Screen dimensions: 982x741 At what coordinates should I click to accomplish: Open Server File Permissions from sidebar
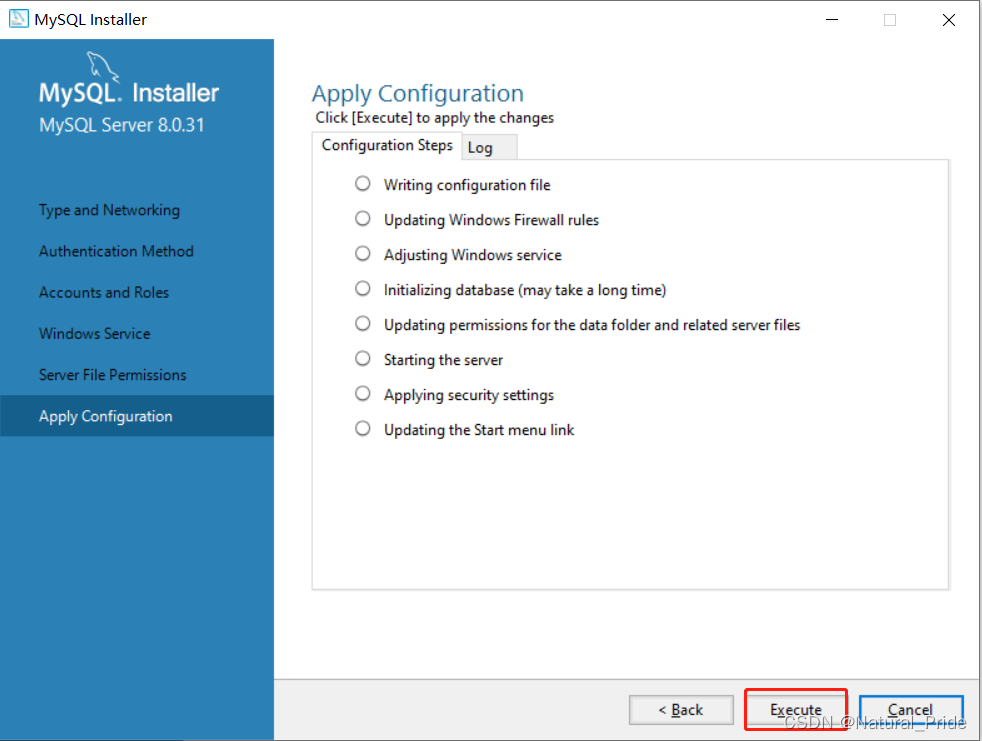pos(112,374)
